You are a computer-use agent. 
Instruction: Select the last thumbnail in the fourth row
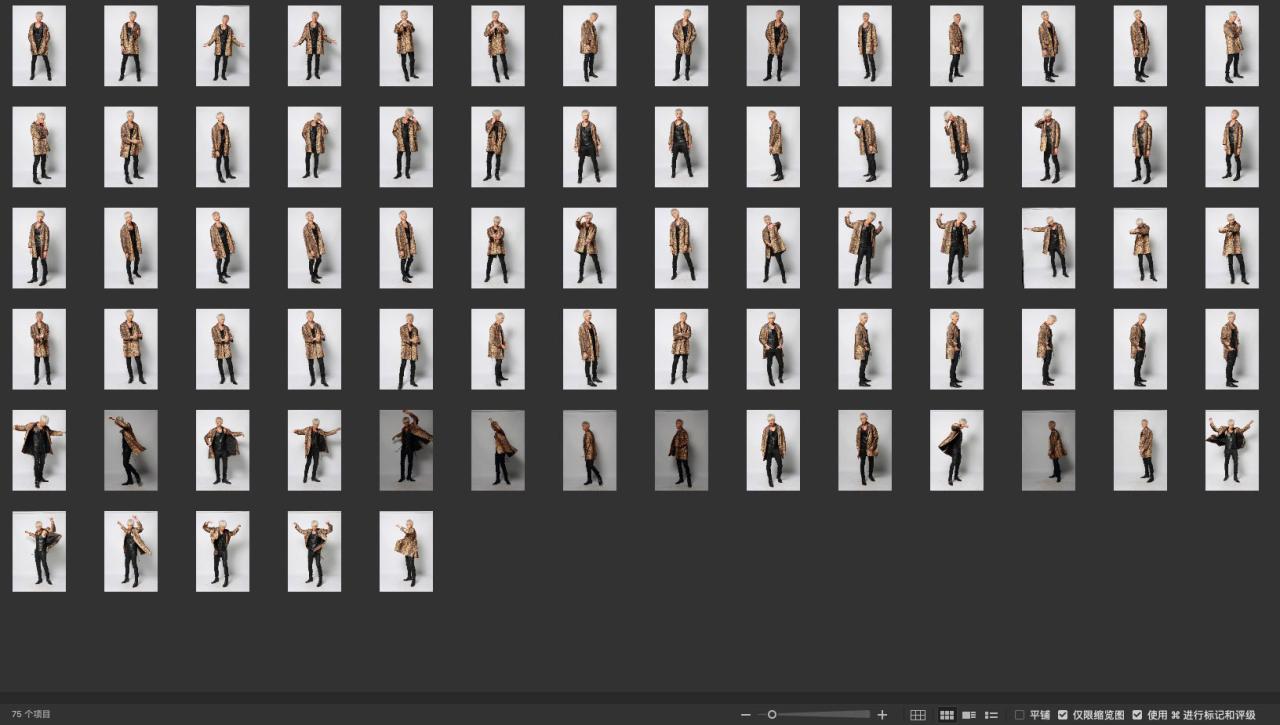point(1231,349)
